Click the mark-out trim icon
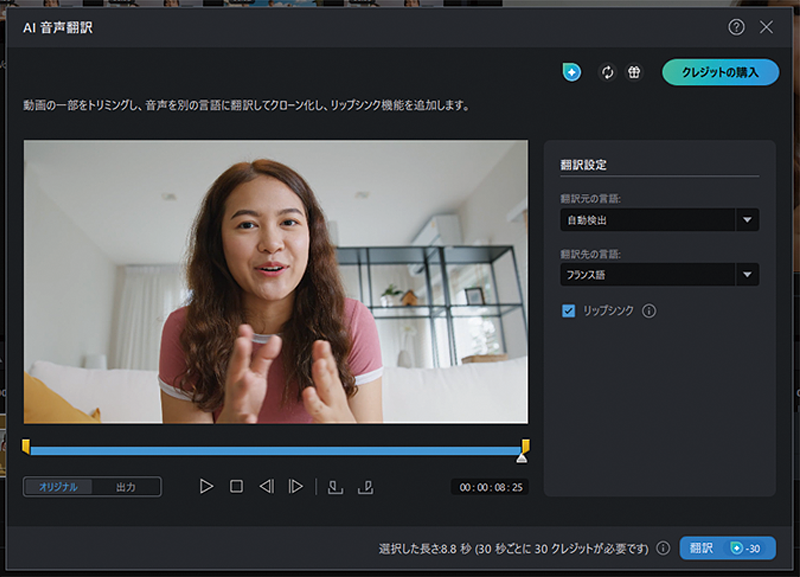The image size is (800, 577). pos(366,486)
